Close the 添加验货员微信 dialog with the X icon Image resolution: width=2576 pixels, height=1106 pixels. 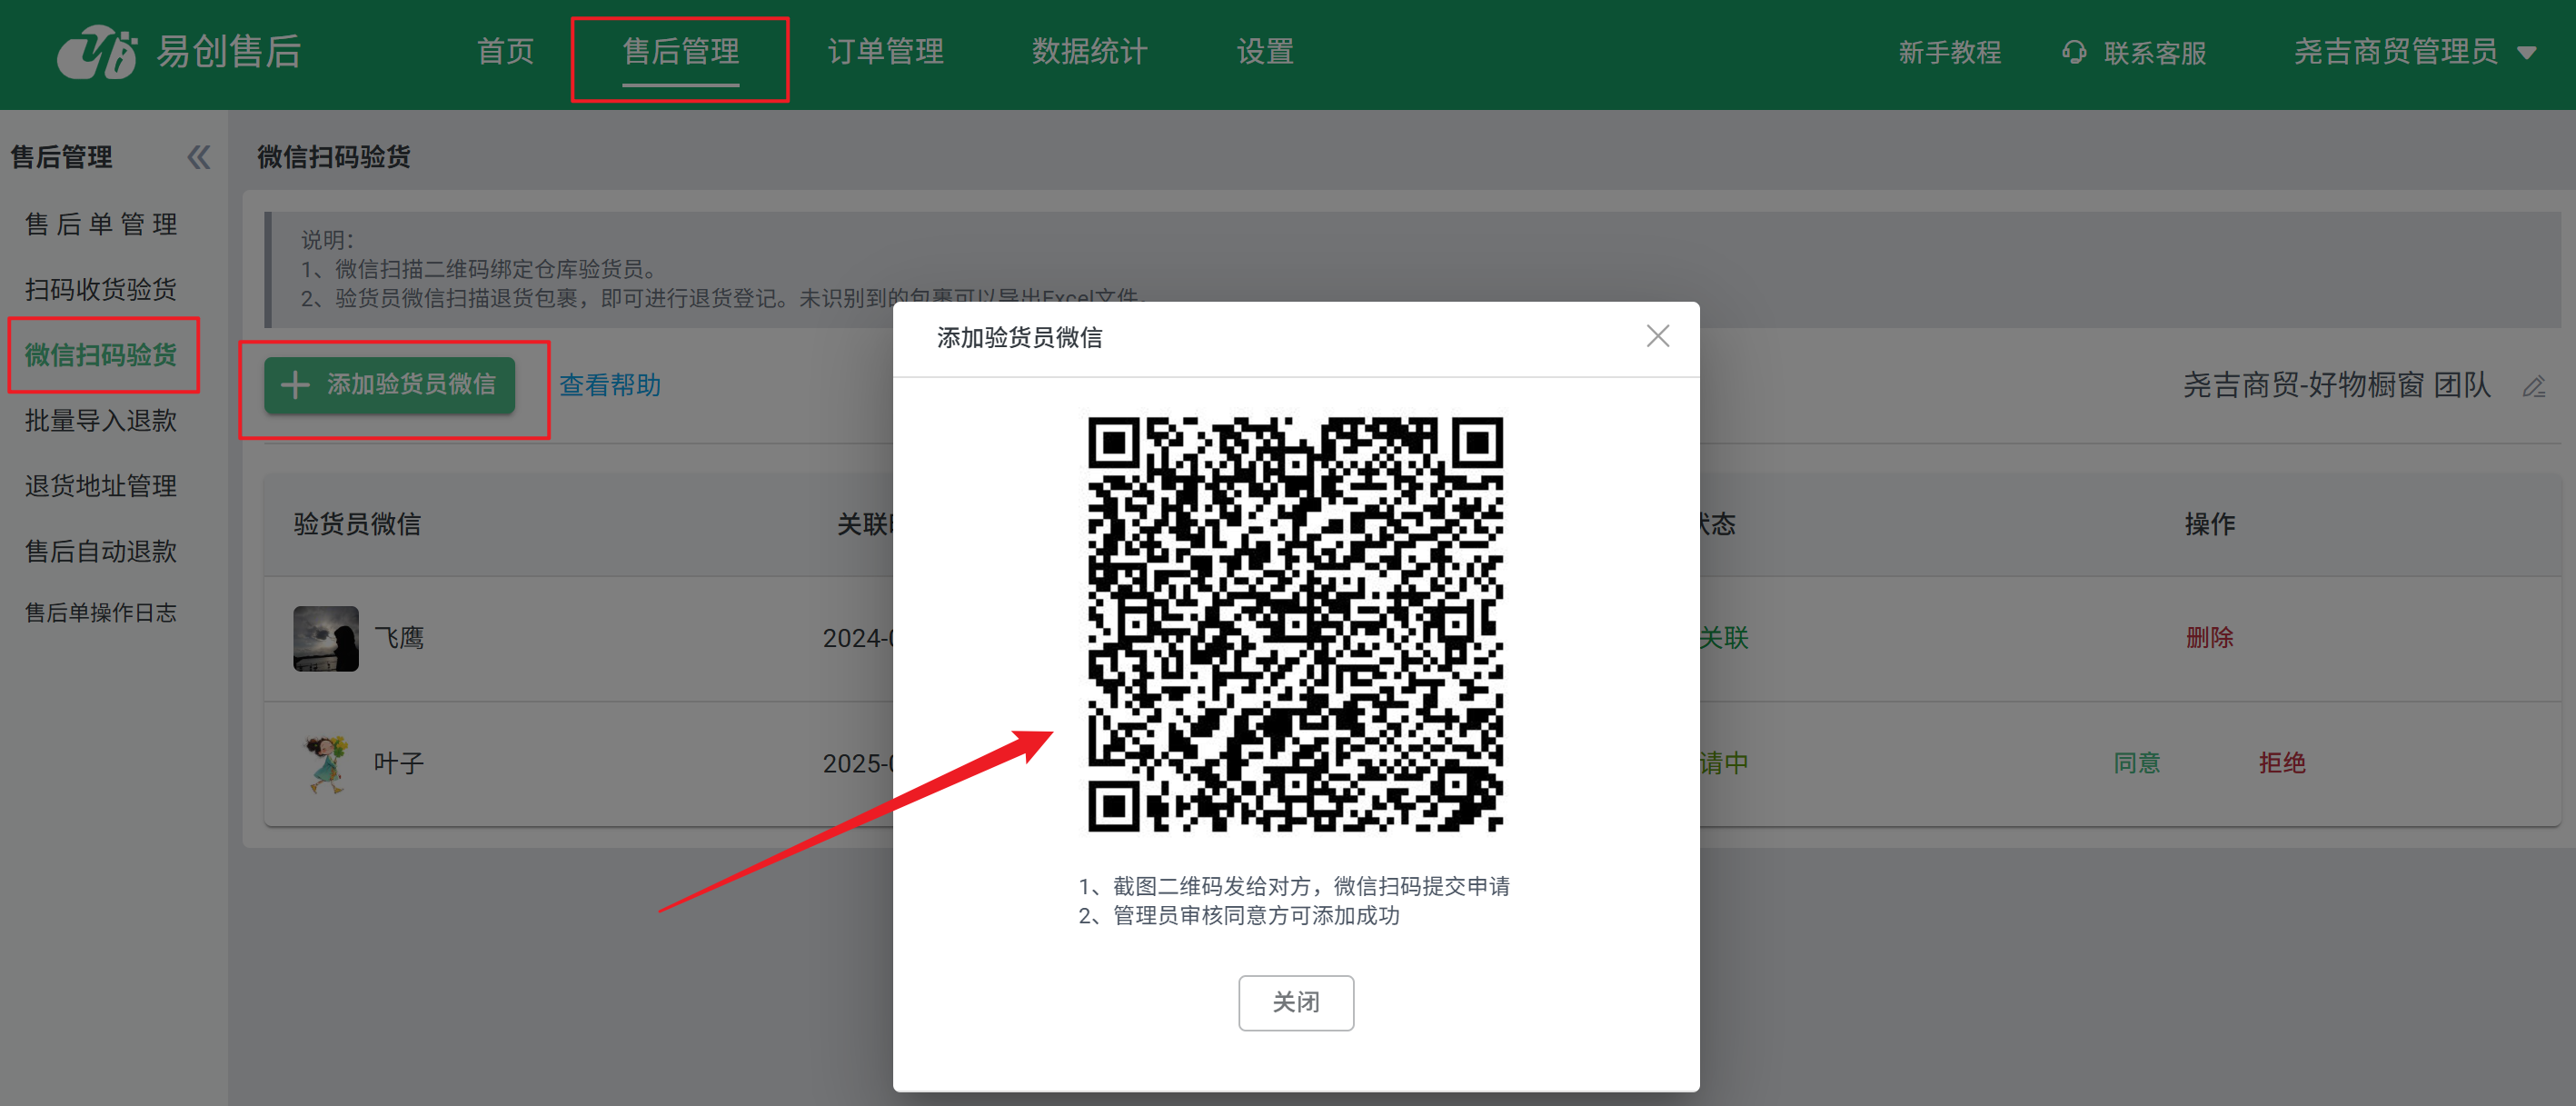coord(1657,337)
